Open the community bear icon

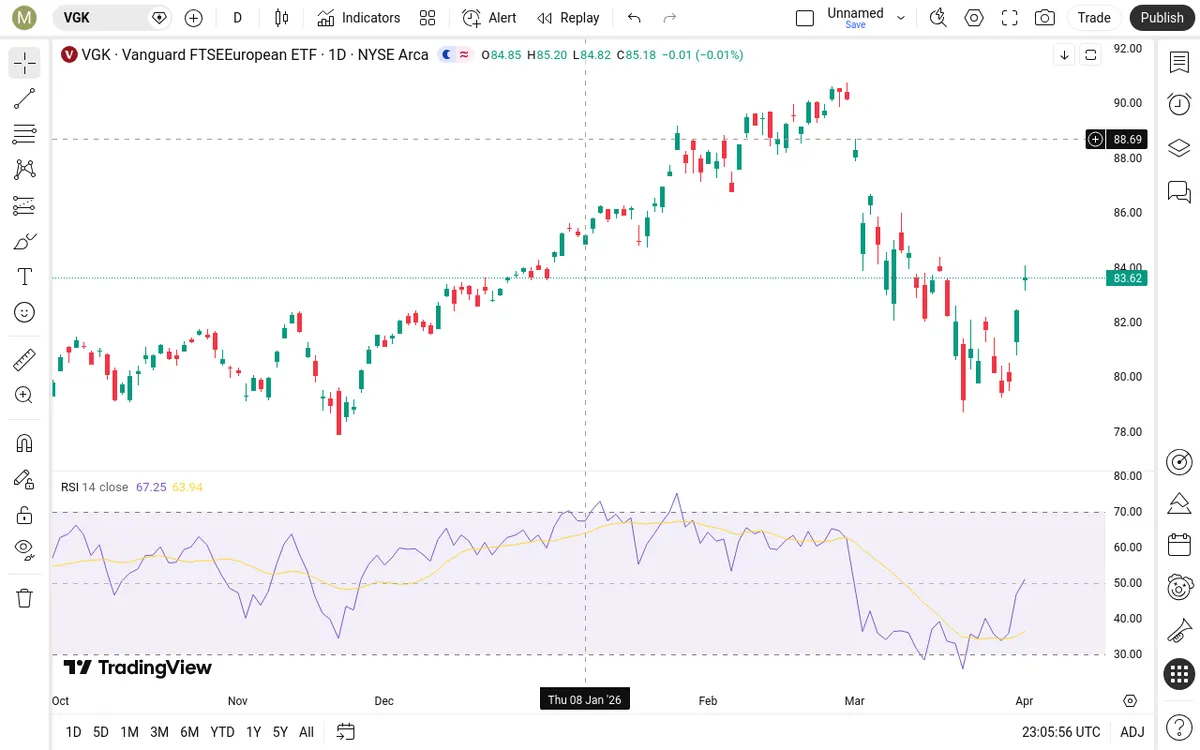click(1179, 588)
